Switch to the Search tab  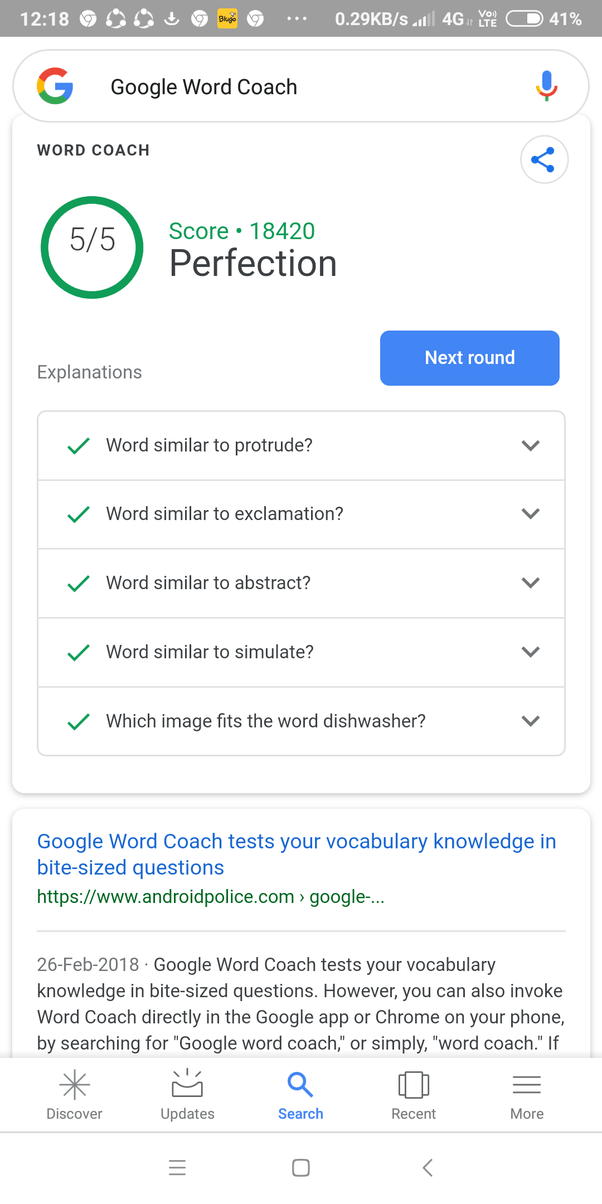(x=300, y=1094)
